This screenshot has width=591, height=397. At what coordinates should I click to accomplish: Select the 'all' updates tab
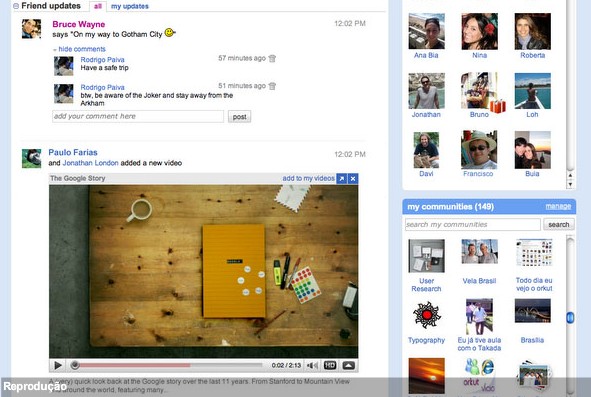[98, 6]
